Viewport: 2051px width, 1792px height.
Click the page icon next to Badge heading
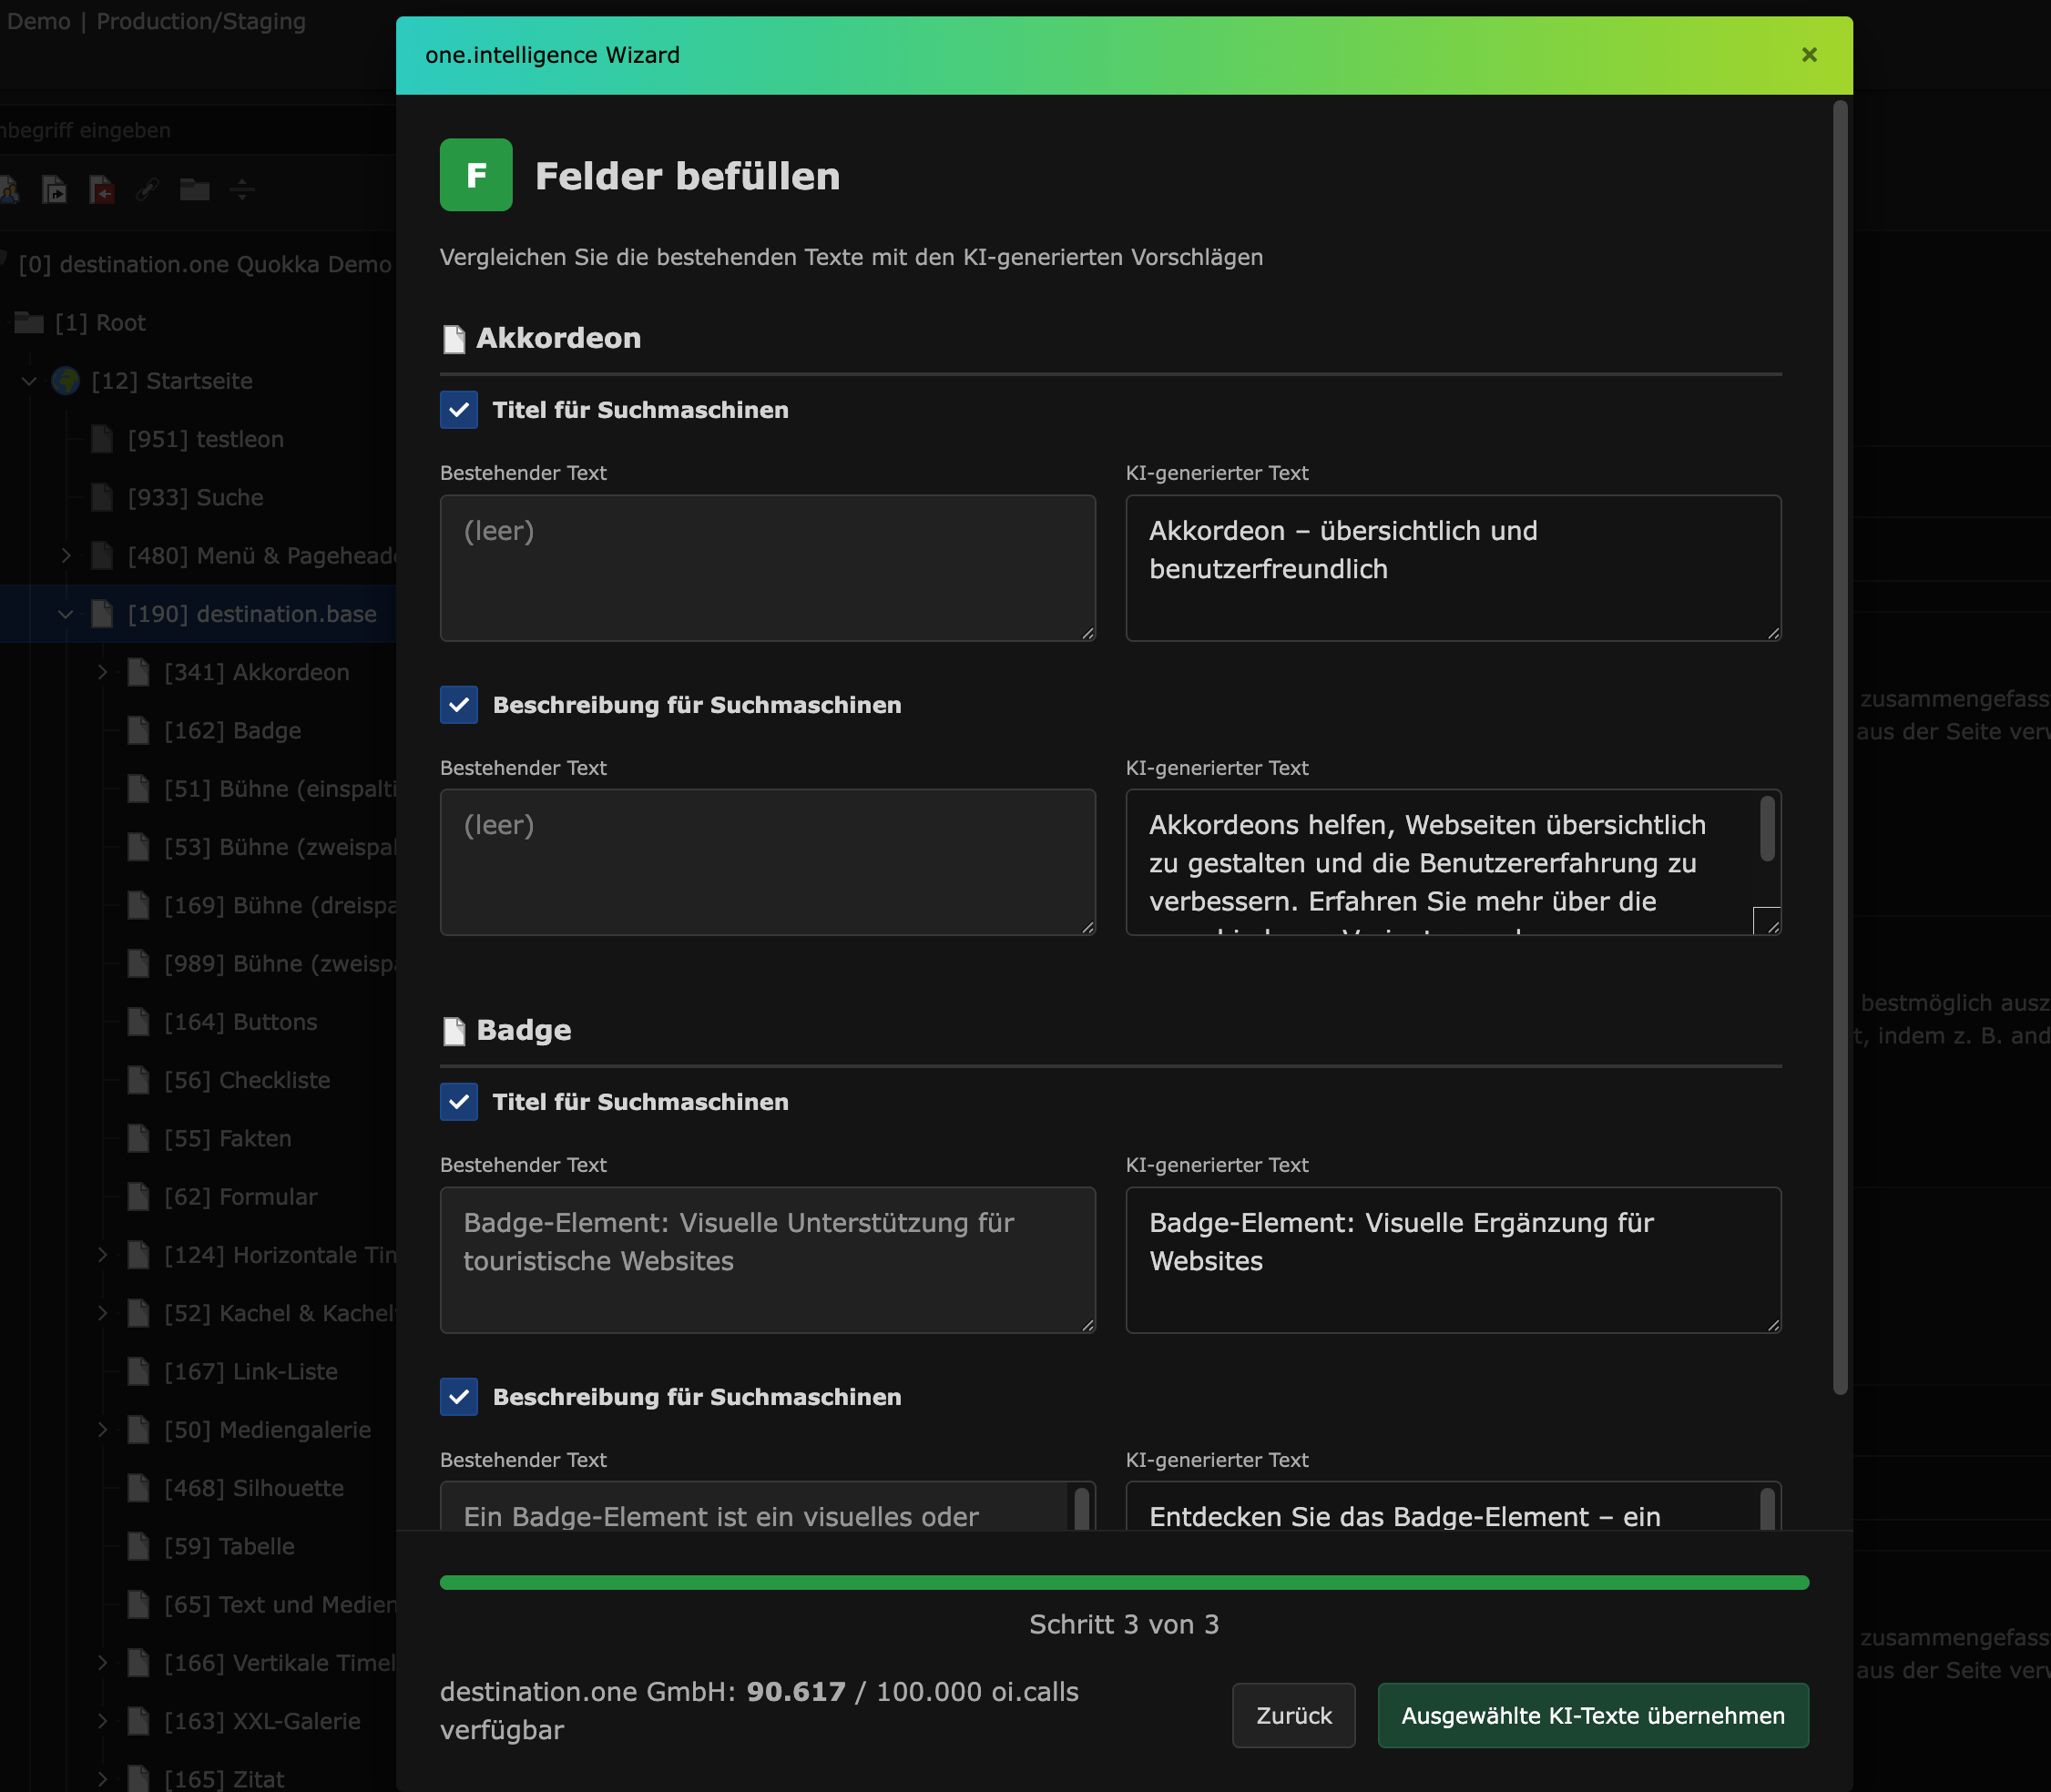coord(454,1031)
